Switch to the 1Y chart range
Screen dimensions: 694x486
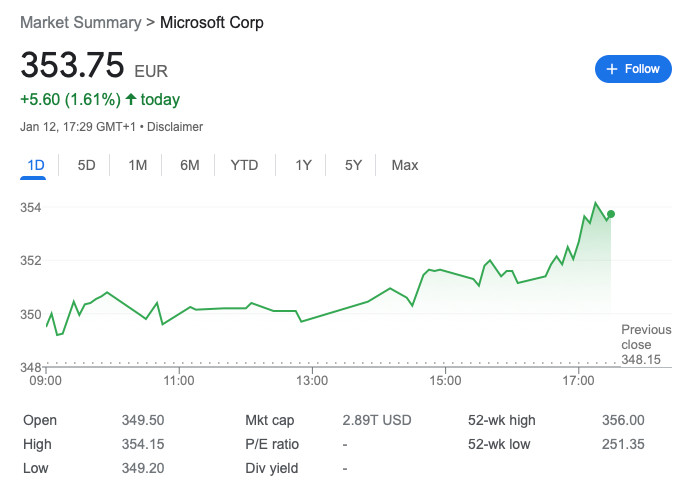[x=303, y=166]
